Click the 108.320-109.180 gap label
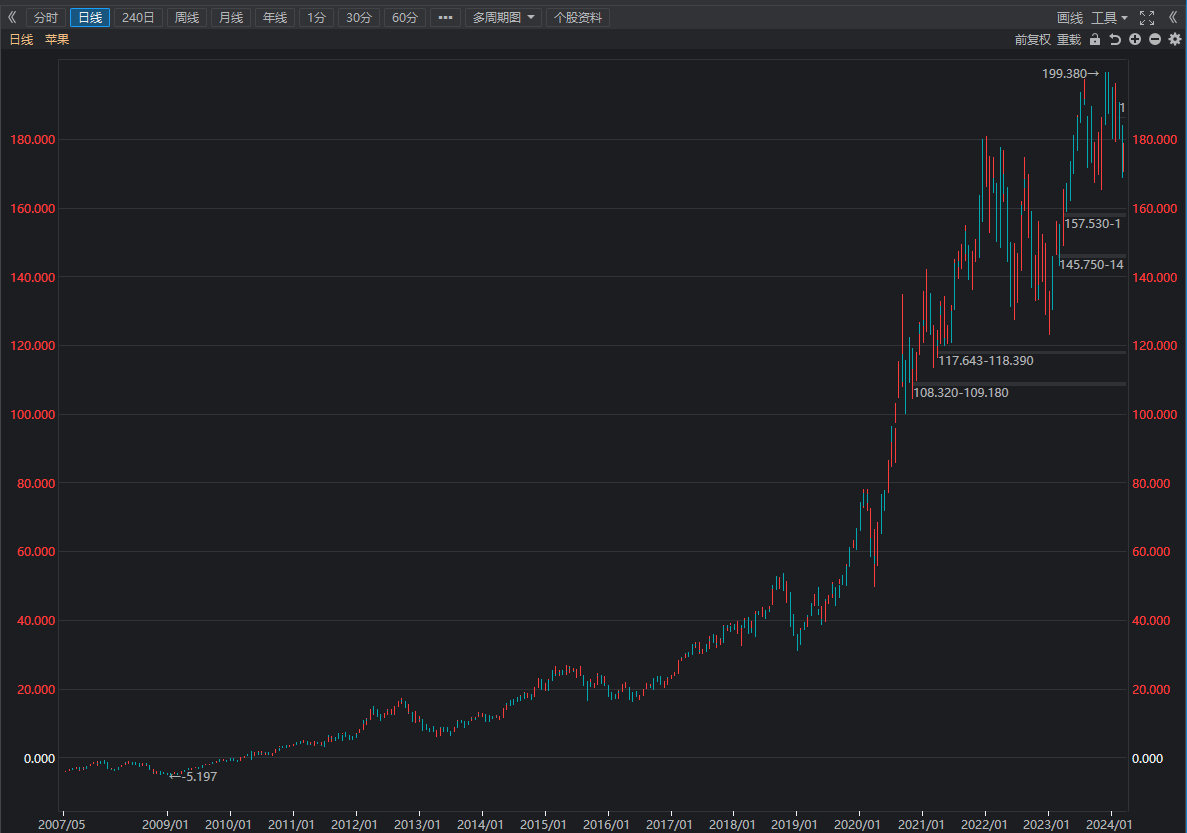 click(x=961, y=392)
